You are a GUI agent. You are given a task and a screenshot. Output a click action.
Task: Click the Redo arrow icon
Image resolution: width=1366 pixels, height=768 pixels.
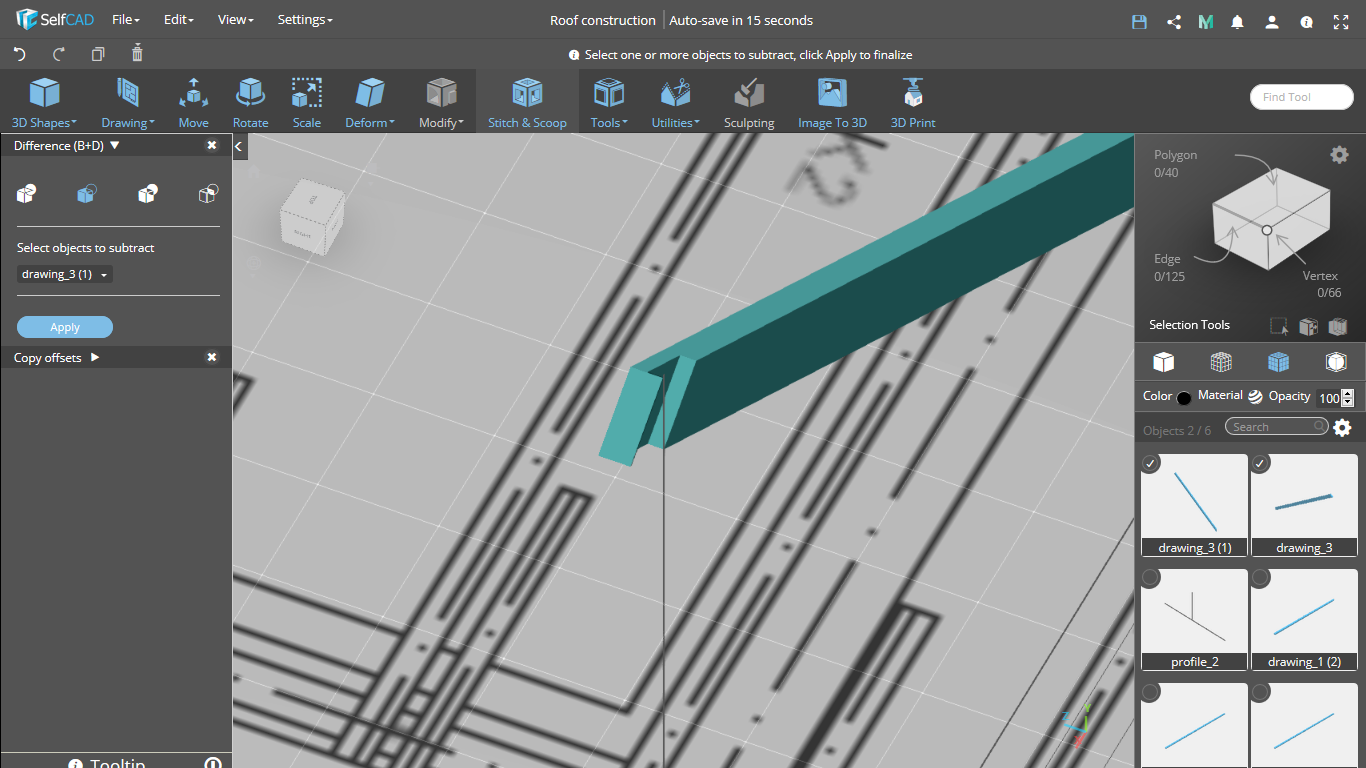(59, 54)
